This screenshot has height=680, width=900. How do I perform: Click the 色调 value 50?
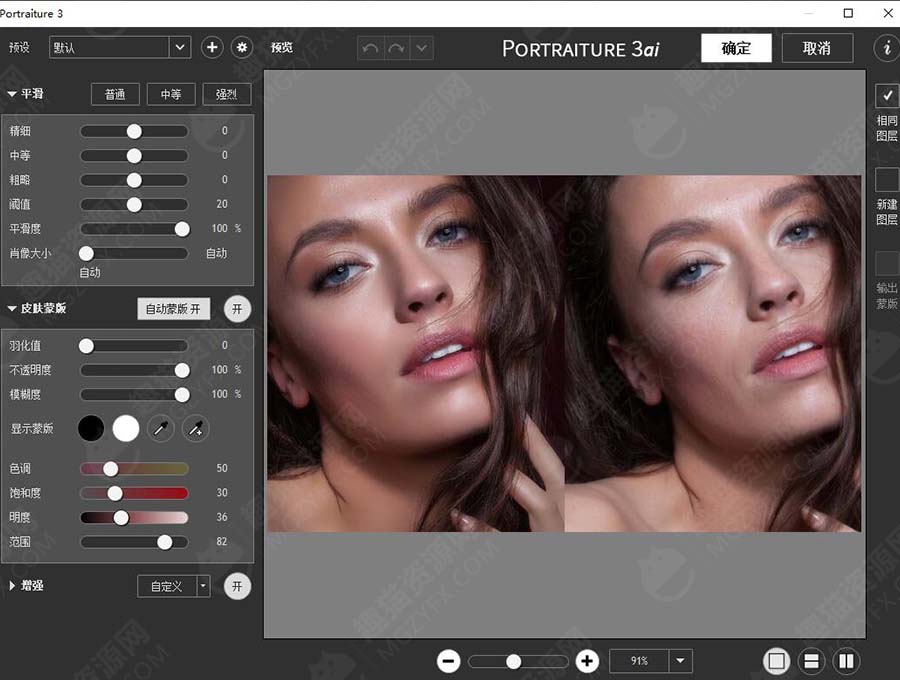click(x=222, y=468)
